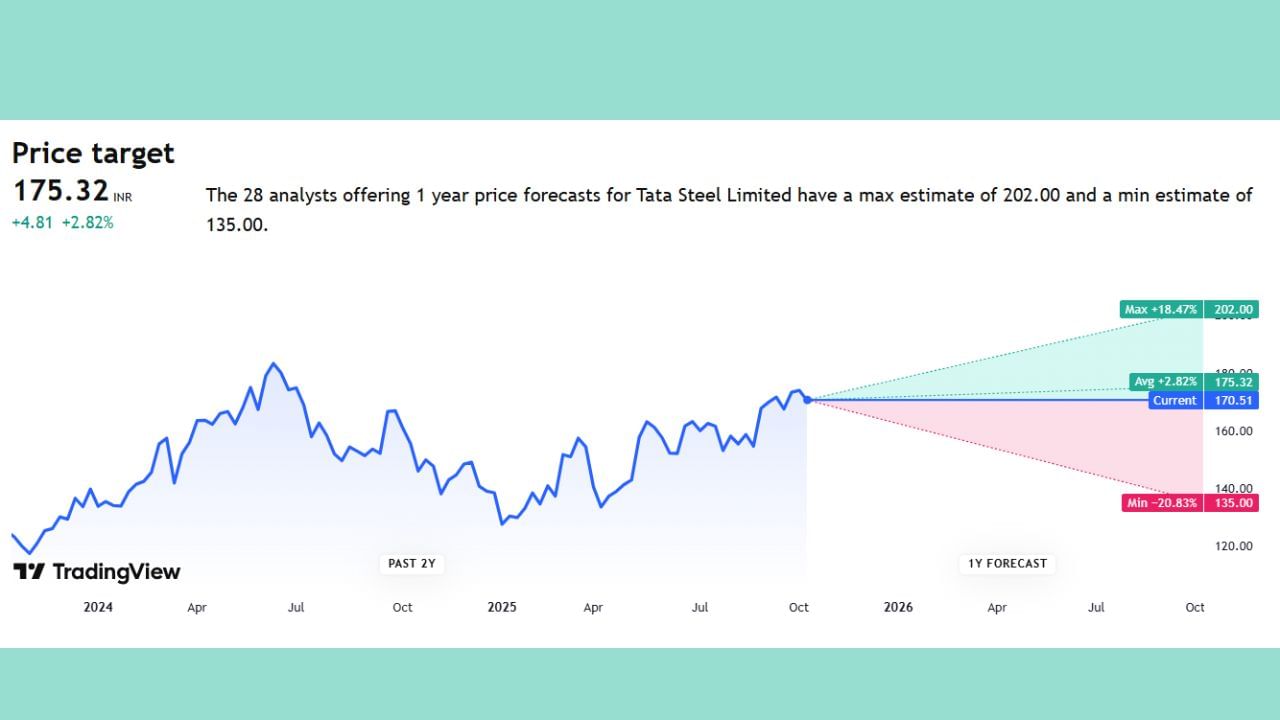The width and height of the screenshot is (1280, 720).
Task: Click the current price dot marker
Action: tap(807, 400)
